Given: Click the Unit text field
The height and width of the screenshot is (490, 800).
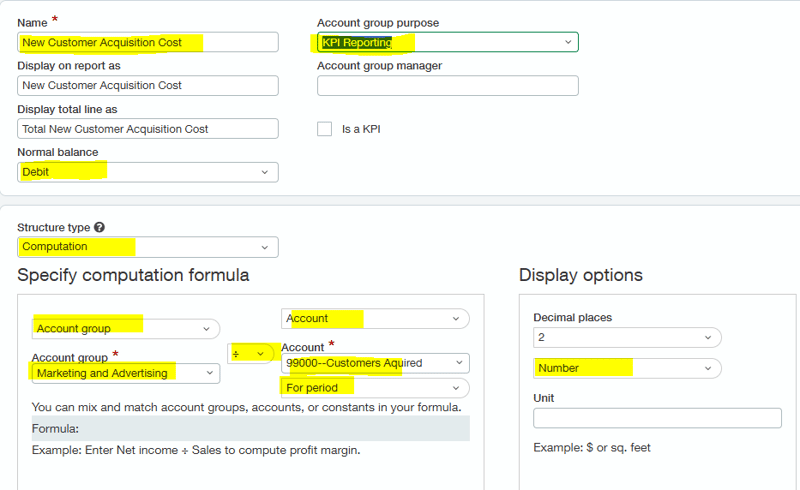Looking at the screenshot, I should (657, 418).
